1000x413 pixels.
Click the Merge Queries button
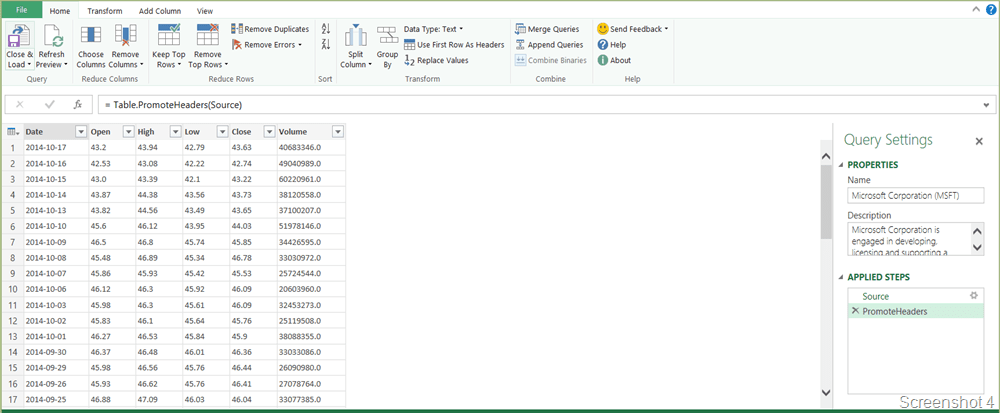point(548,29)
